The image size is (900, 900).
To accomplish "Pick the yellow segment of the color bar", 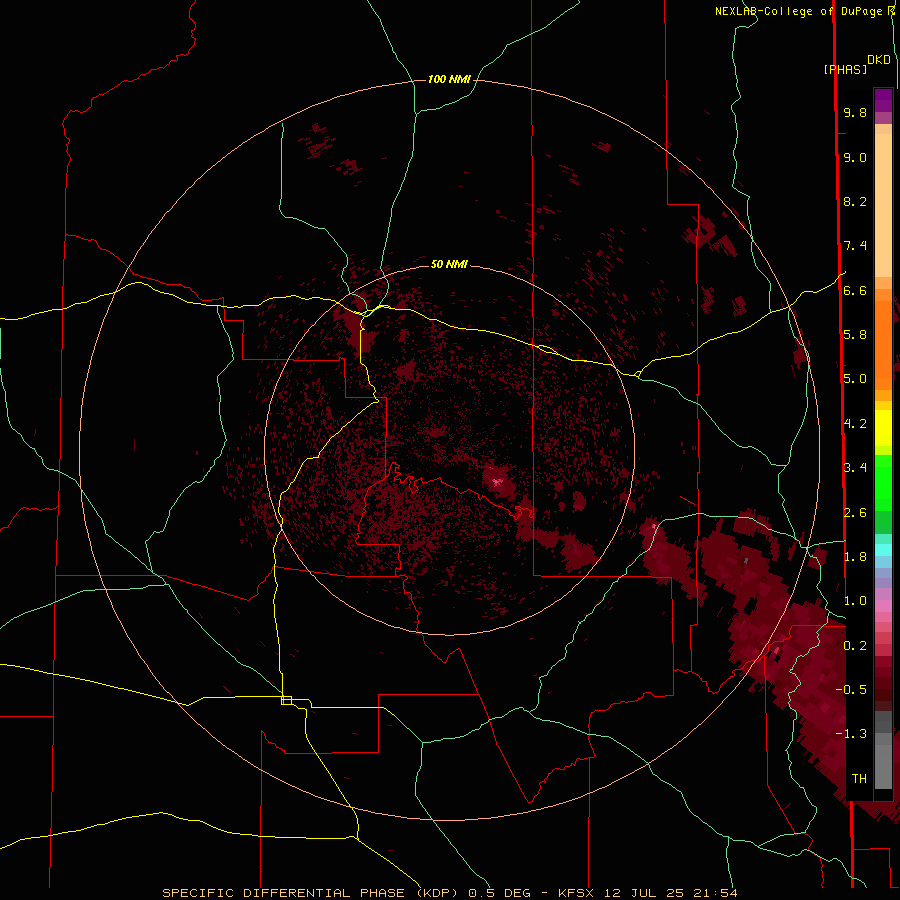I will coord(883,428).
